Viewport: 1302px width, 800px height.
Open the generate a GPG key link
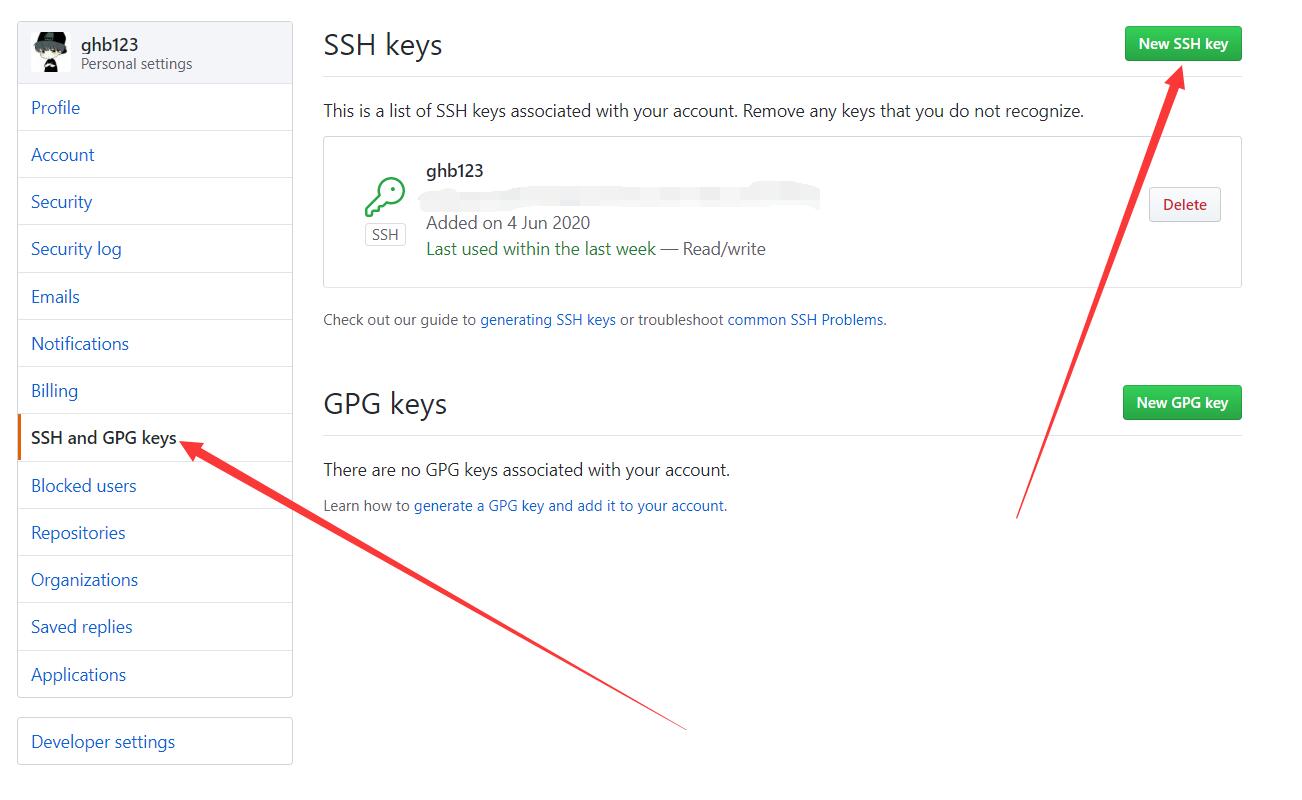pos(569,506)
